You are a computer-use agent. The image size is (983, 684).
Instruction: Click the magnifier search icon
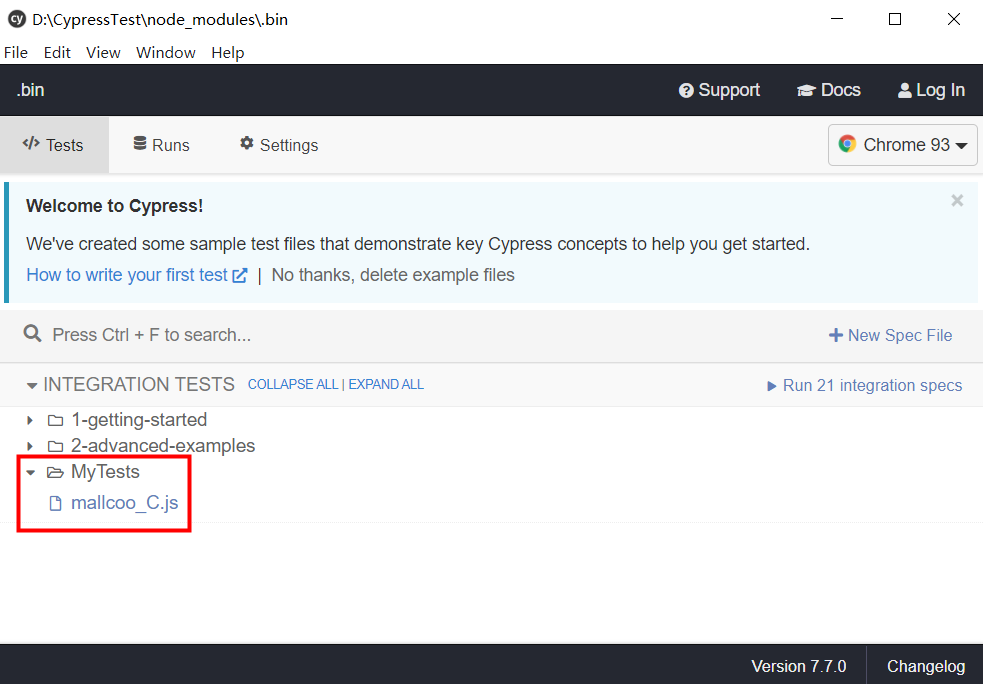33,334
